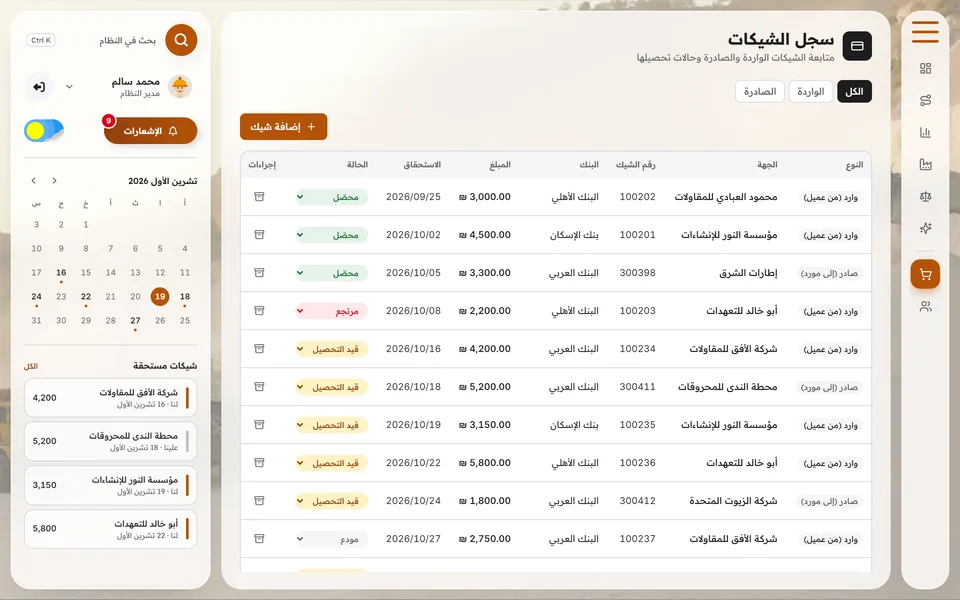This screenshot has height=600, width=960.
Task: Archive the check 300411 row
Action: [x=259, y=386]
